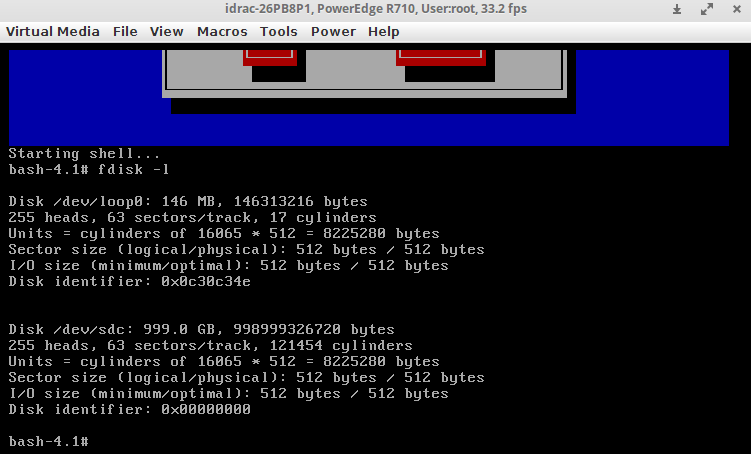Click the Disk identifier 0x0c30c34e line
The height and width of the screenshot is (454, 751).
[x=129, y=281]
